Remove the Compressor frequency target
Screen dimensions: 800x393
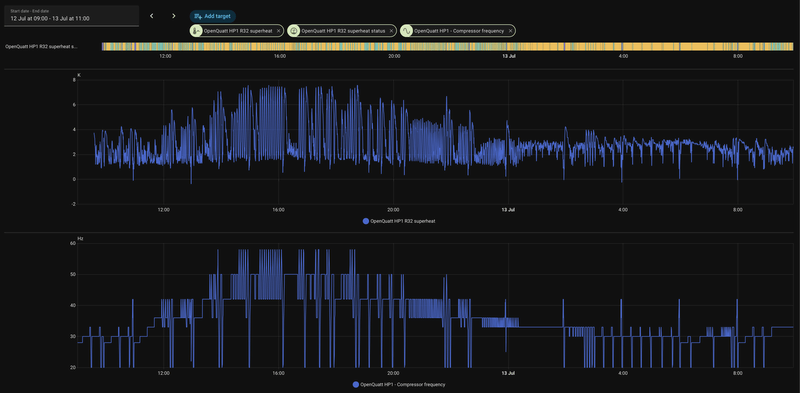pos(510,31)
